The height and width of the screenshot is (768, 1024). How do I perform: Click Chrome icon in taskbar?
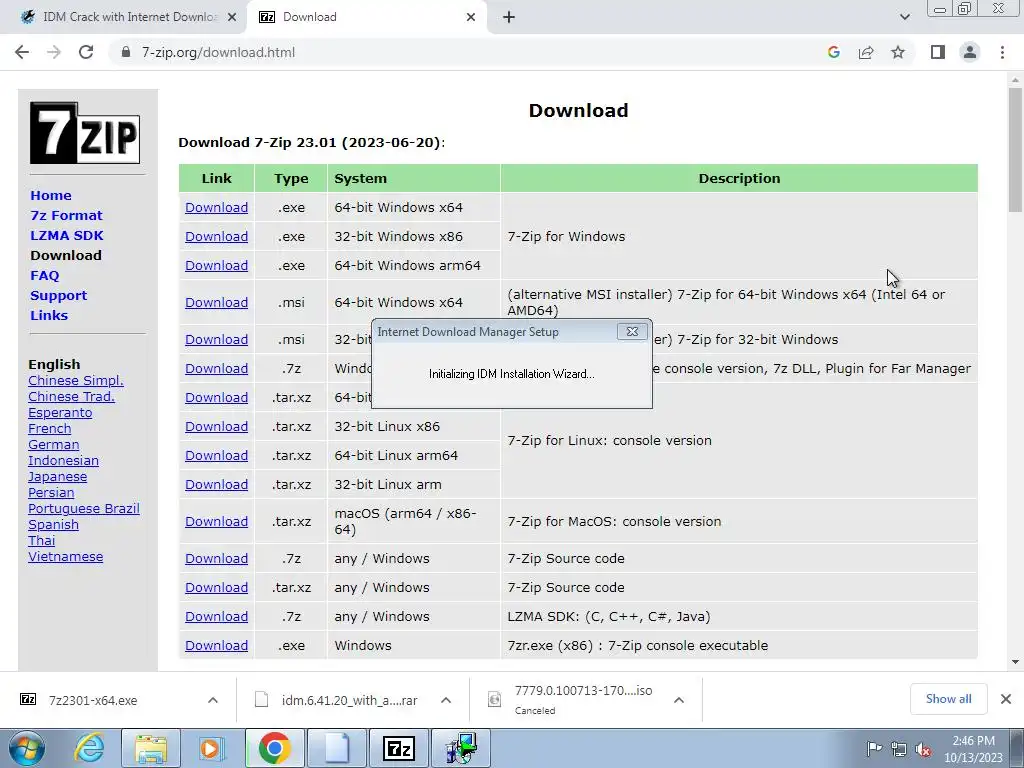pyautogui.click(x=274, y=748)
